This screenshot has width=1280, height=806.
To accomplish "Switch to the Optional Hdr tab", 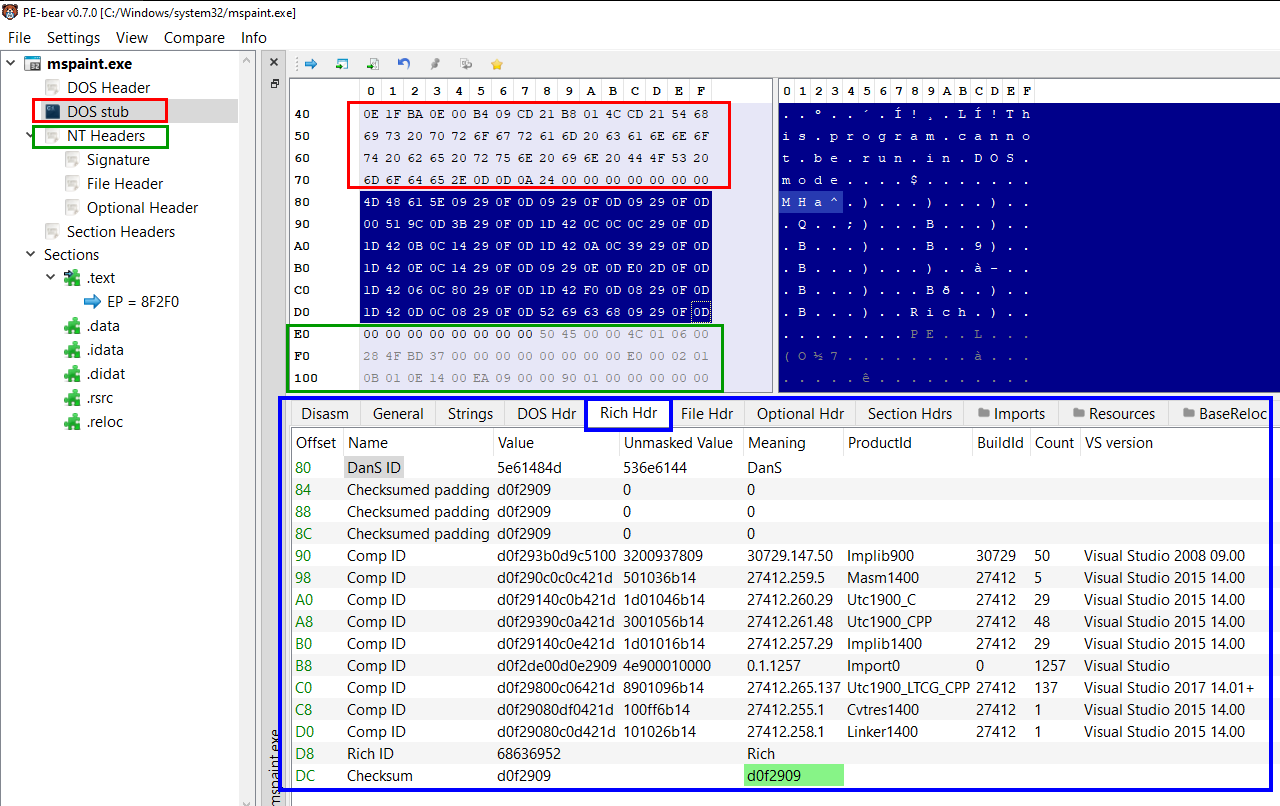I will click(x=800, y=414).
